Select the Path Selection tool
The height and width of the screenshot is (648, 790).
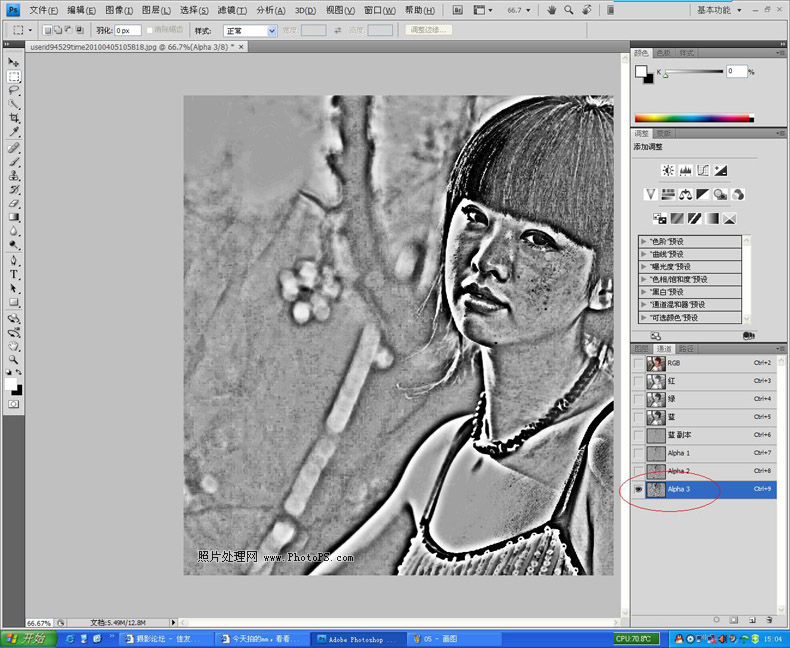tap(14, 288)
